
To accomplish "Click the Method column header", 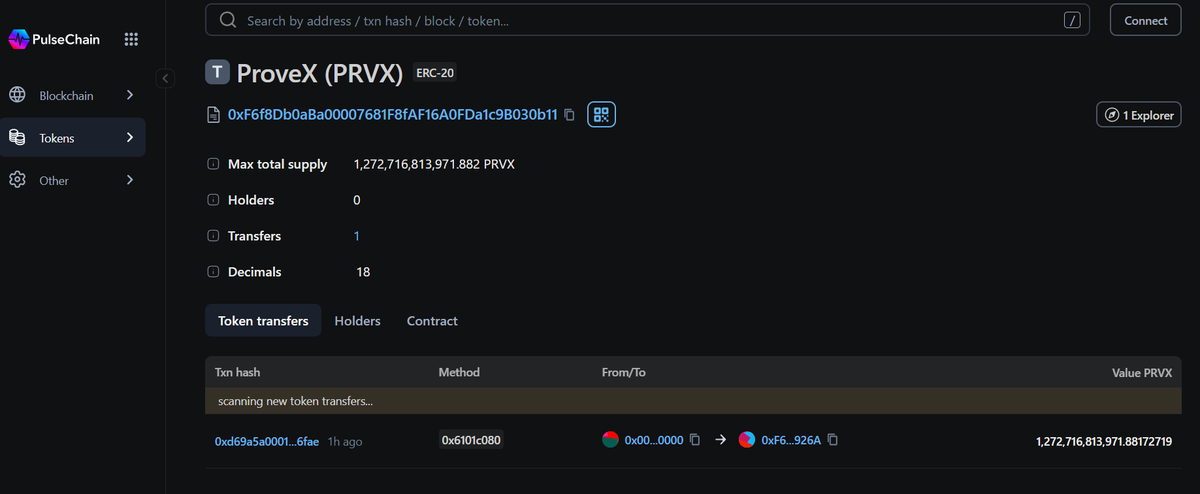I will [x=459, y=372].
